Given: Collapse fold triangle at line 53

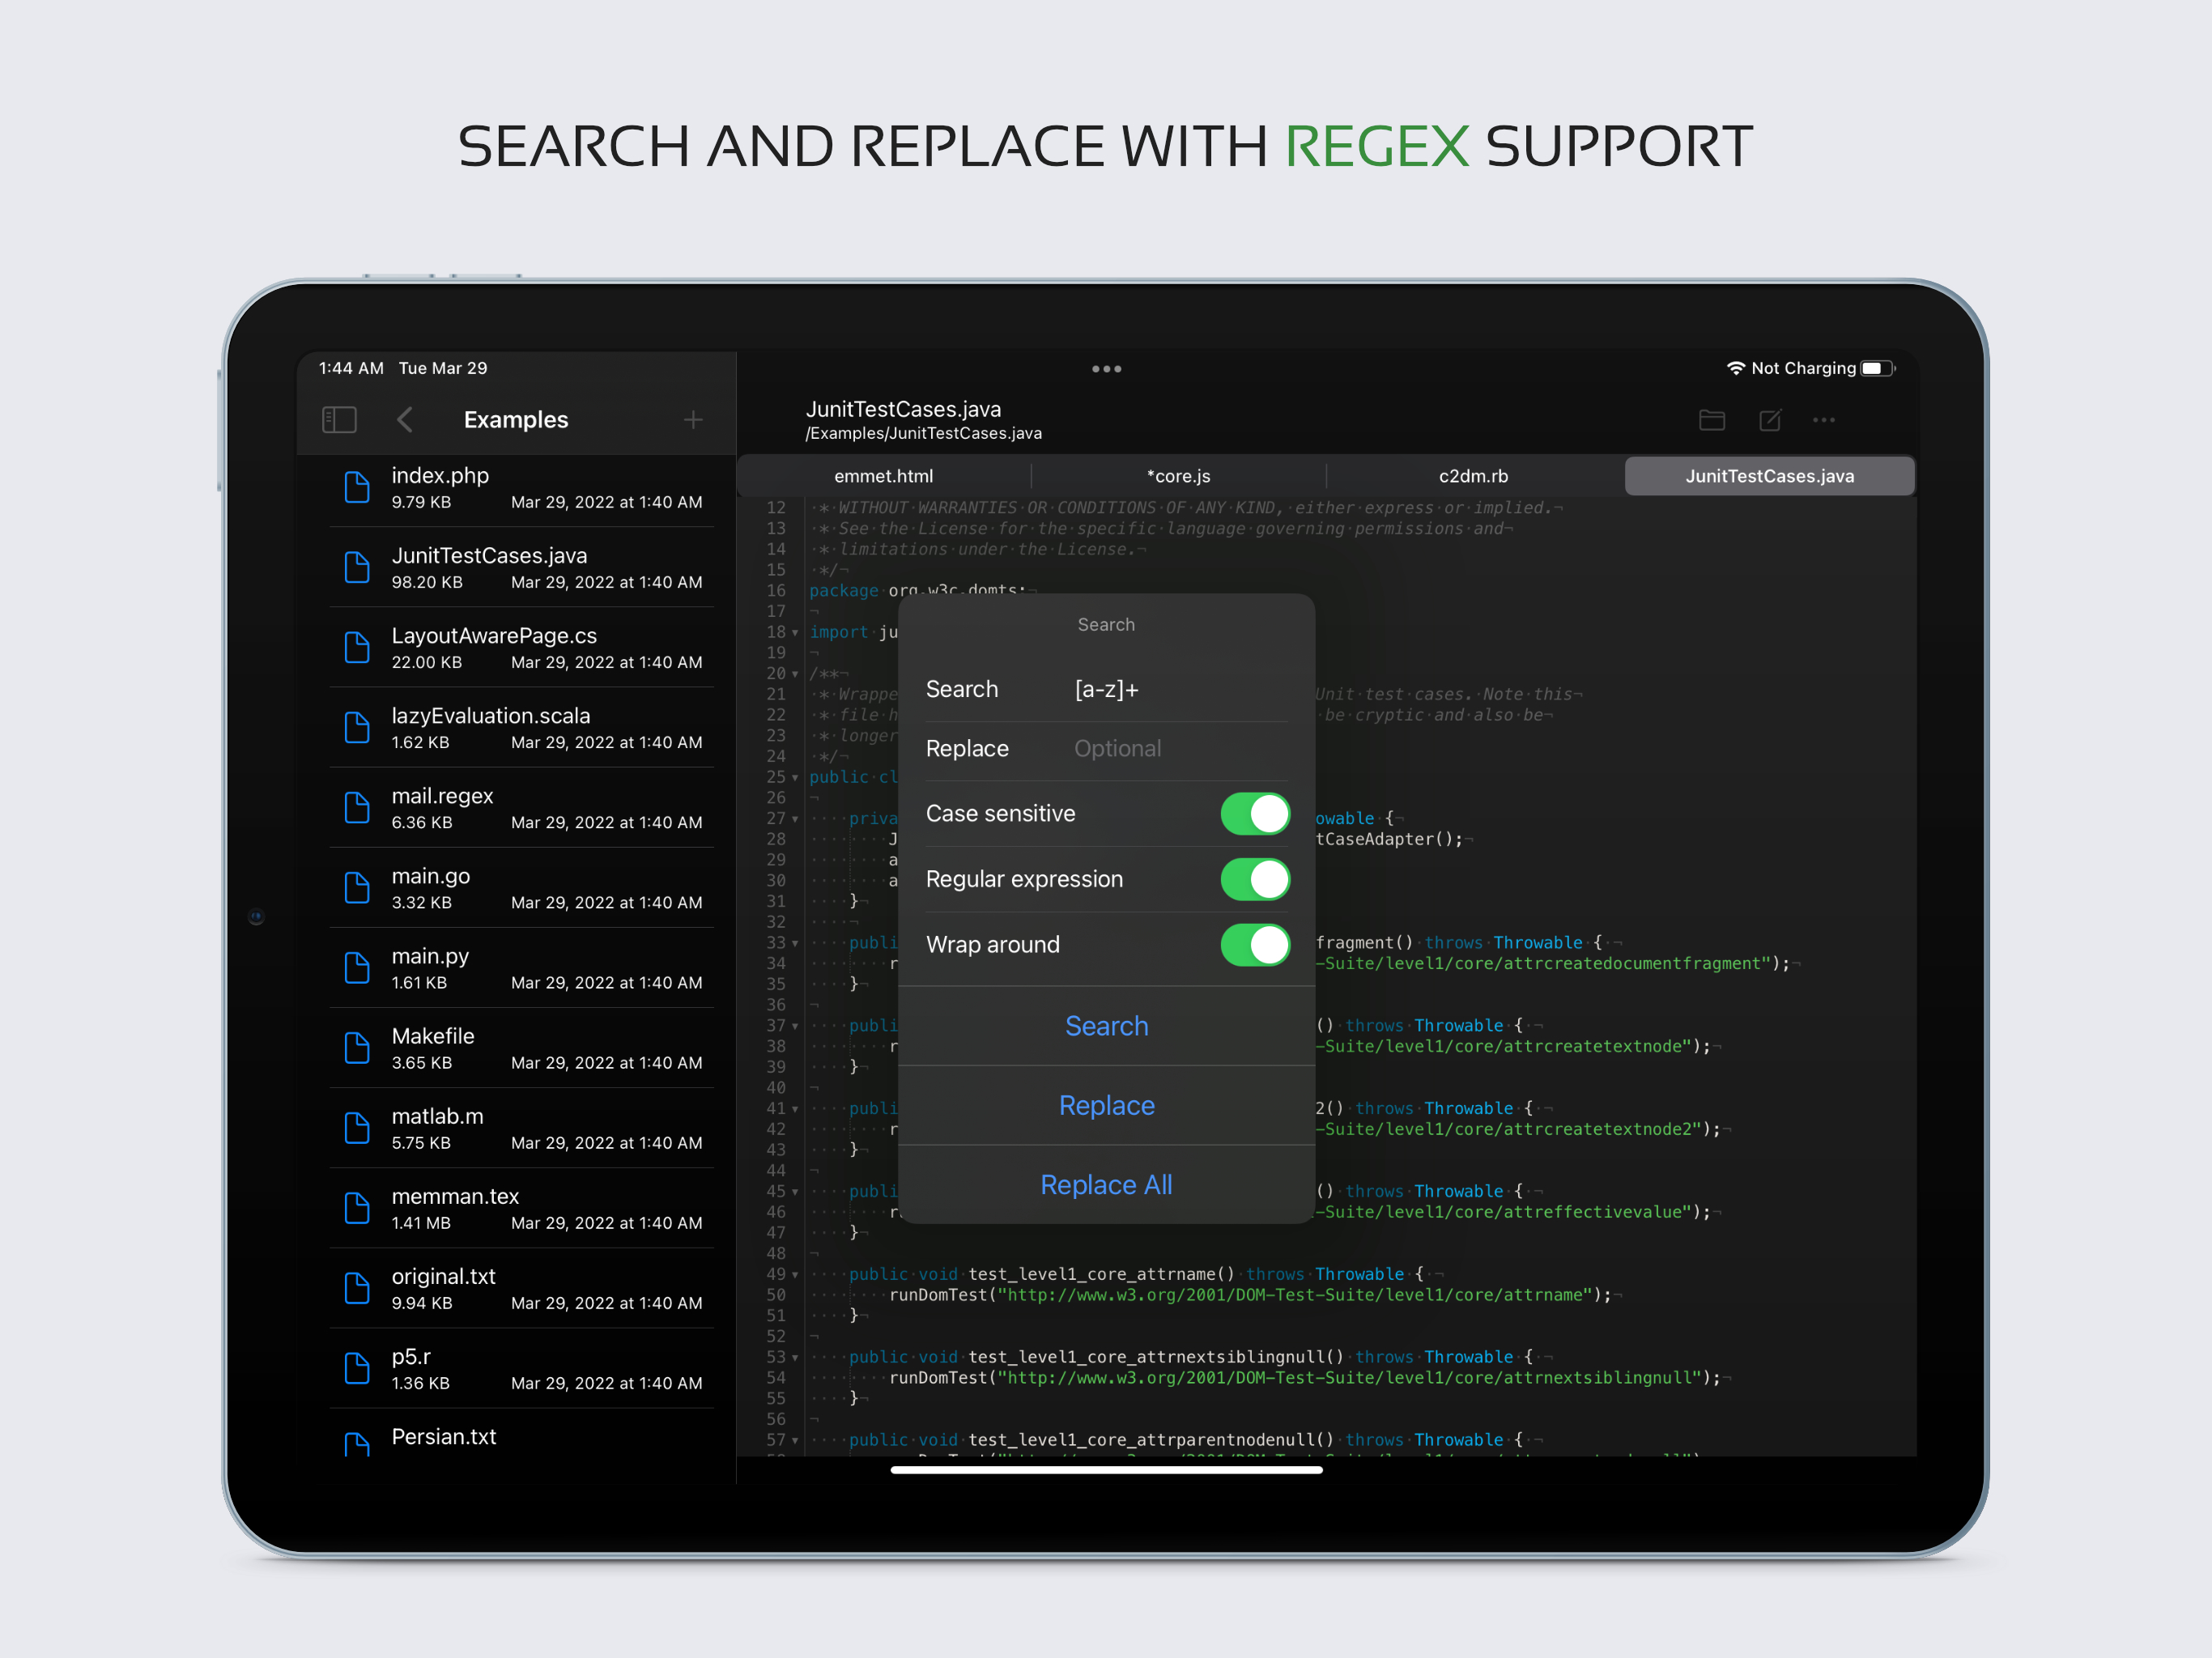Looking at the screenshot, I should pos(795,1358).
